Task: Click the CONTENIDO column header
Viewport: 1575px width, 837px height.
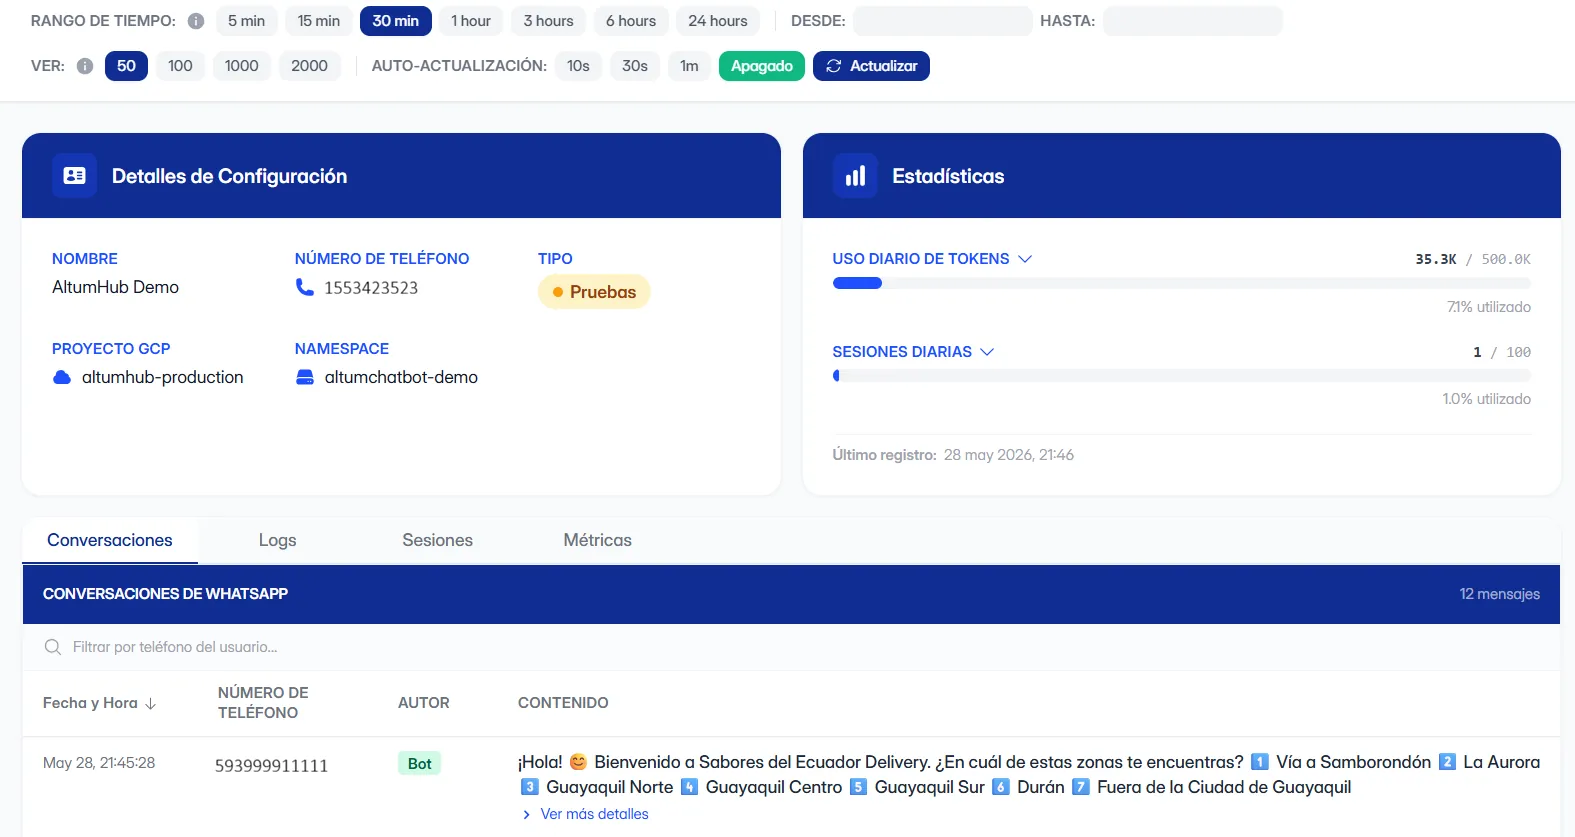Action: [x=563, y=703]
